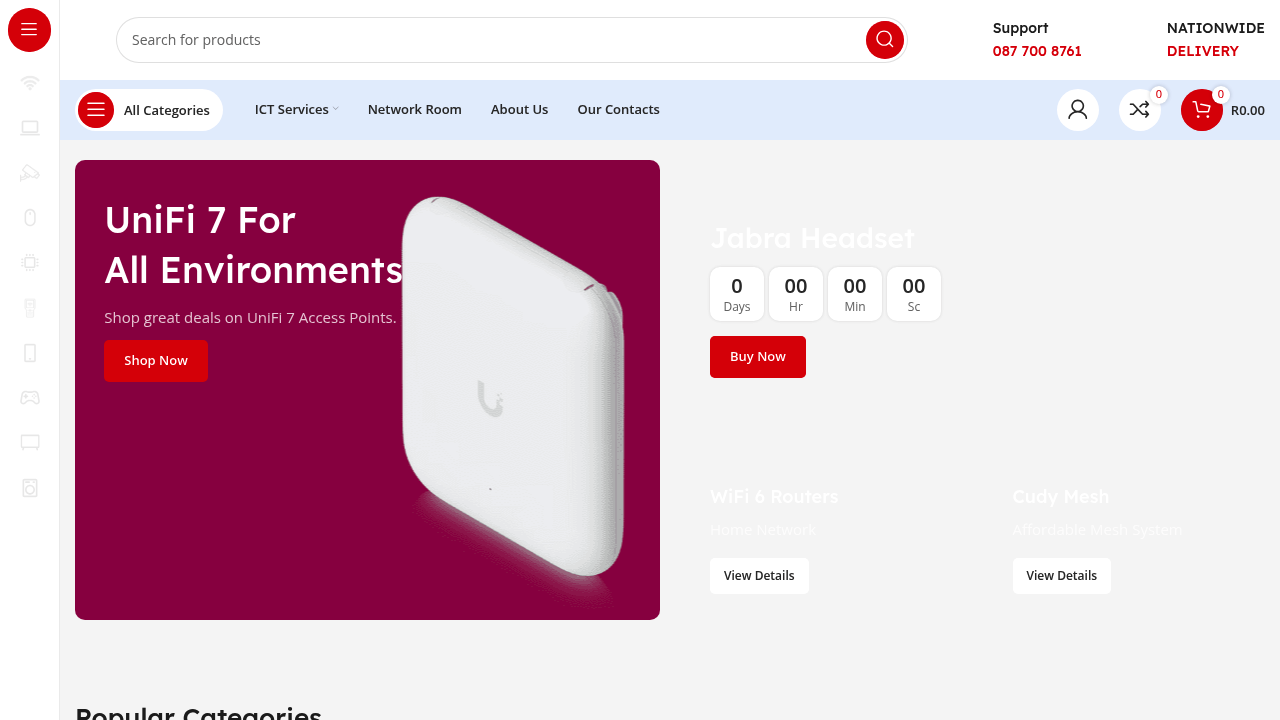1280x720 pixels.
Task: Open the red hamburger menu in sidebar
Action: [x=29, y=30]
